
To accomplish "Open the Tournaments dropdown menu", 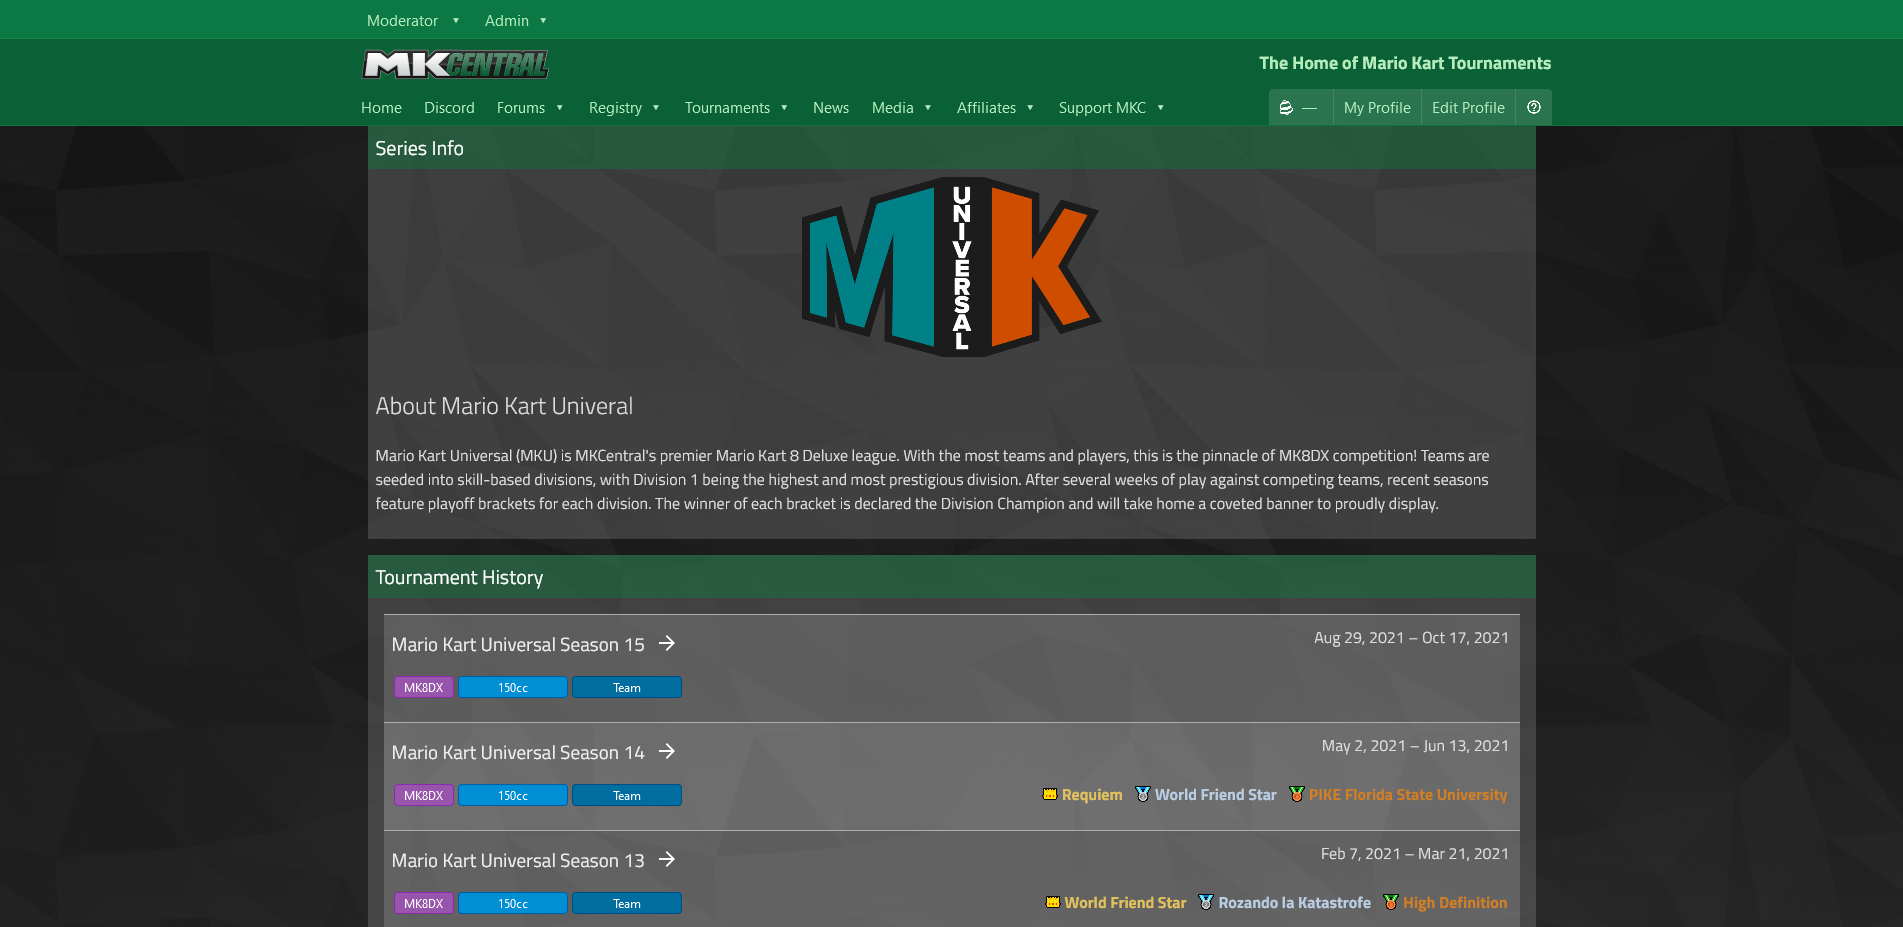I will click(x=736, y=108).
